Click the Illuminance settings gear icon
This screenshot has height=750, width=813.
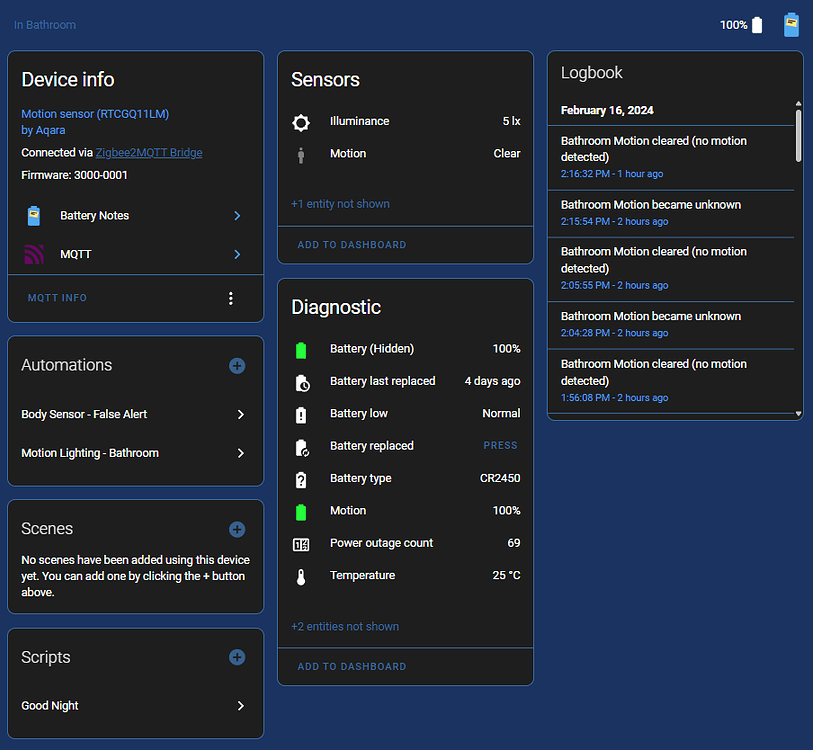[300, 121]
